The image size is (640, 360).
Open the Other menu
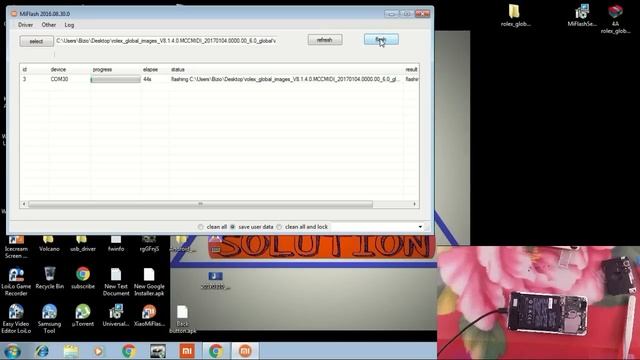point(49,25)
